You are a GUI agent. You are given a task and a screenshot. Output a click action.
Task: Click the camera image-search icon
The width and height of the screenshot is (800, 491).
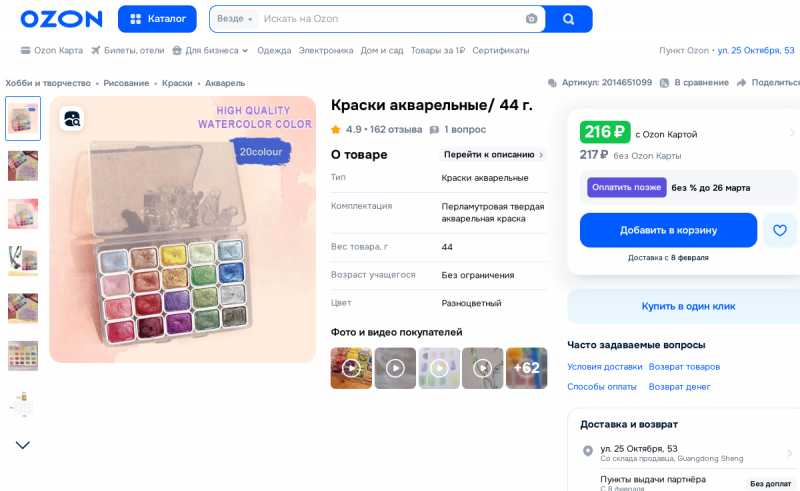point(531,19)
